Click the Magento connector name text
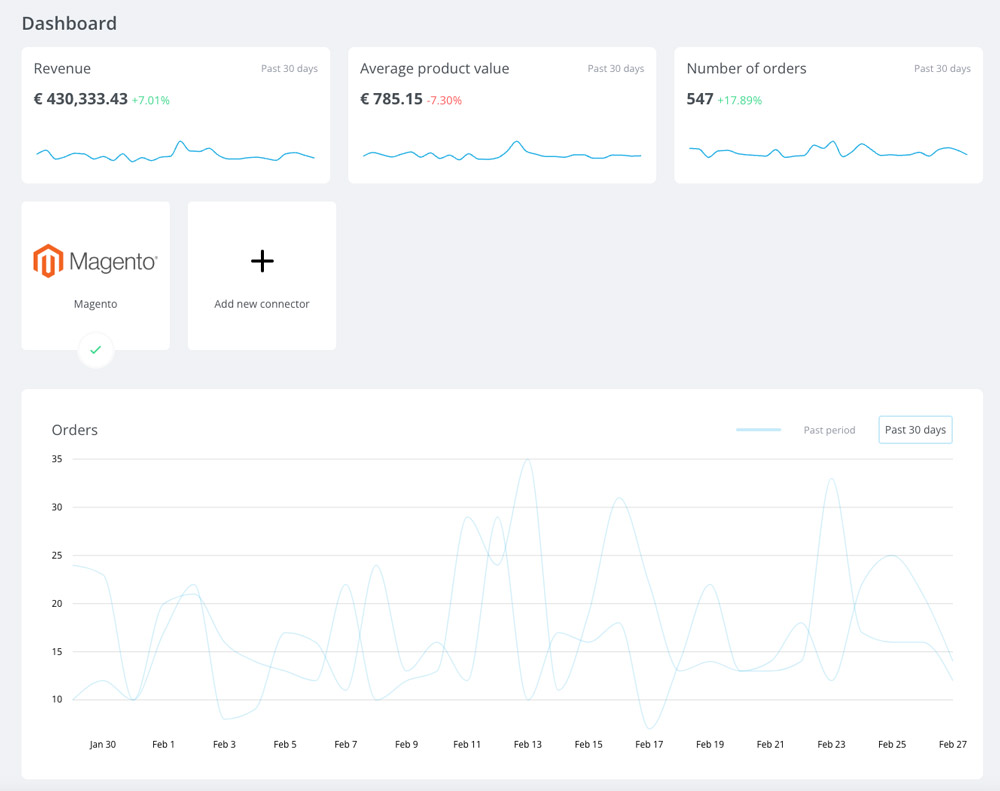 [x=96, y=304]
